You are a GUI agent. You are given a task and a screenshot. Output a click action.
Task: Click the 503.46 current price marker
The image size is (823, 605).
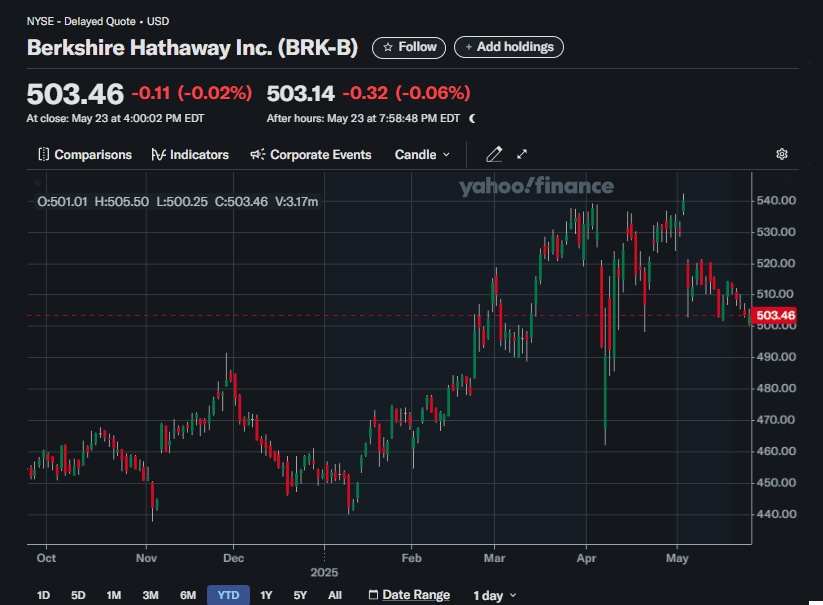coord(775,316)
